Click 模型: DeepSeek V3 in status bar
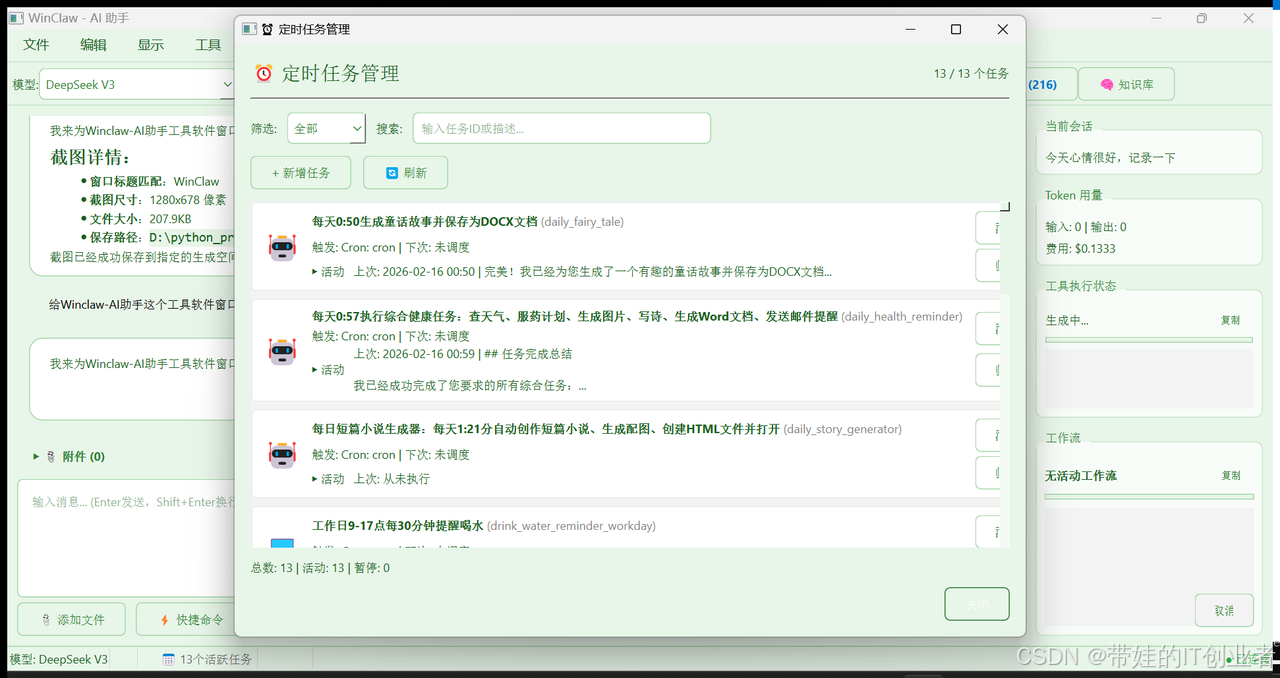 coord(59,659)
